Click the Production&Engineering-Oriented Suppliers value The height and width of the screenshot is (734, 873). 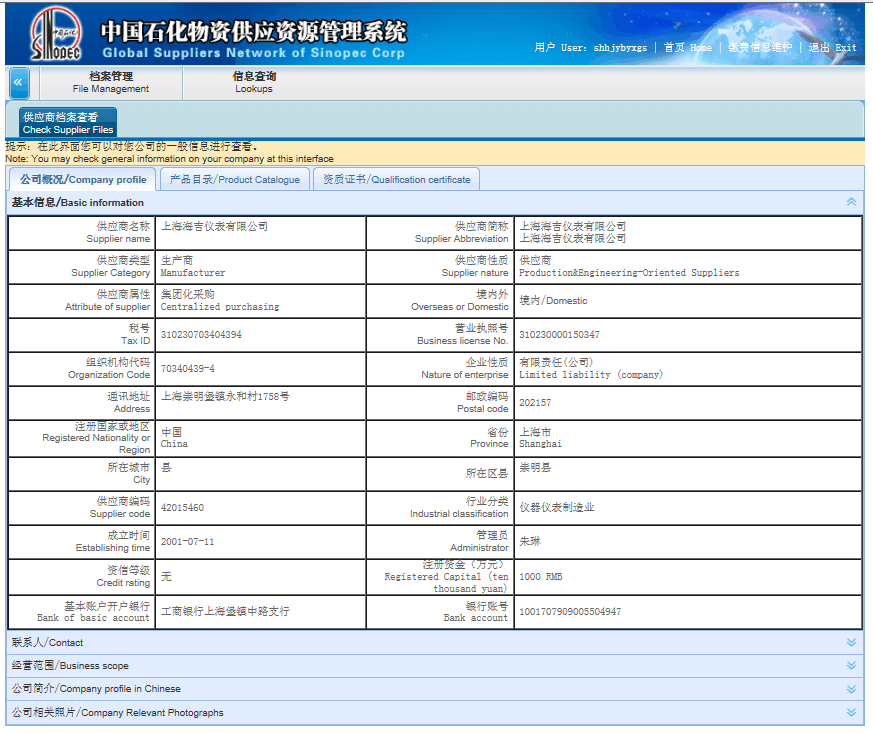pyautogui.click(x=629, y=273)
